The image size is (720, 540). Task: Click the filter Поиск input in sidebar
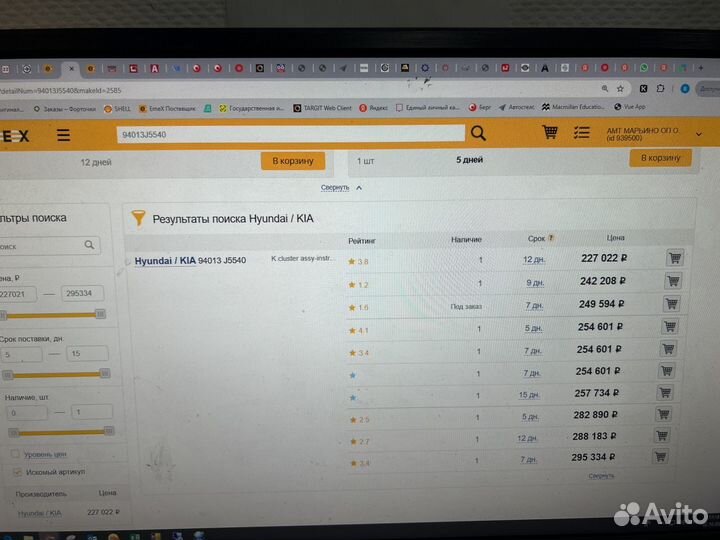49,246
